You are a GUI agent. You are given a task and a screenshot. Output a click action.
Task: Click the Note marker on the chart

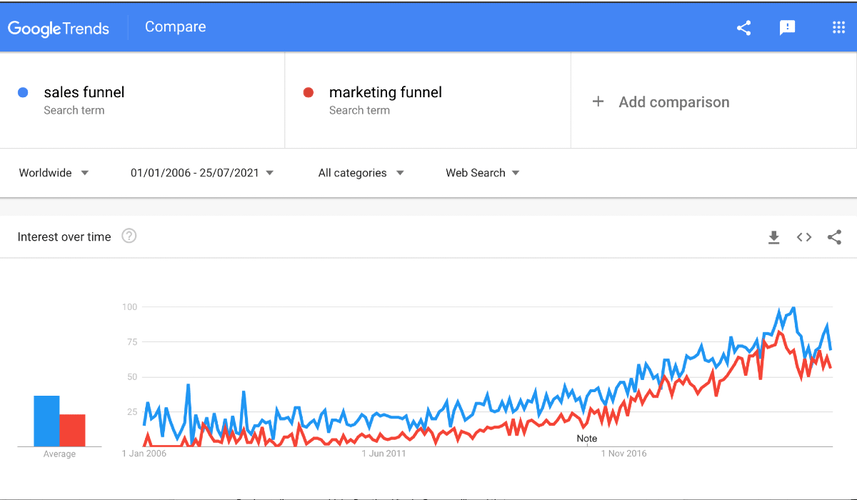(587, 439)
